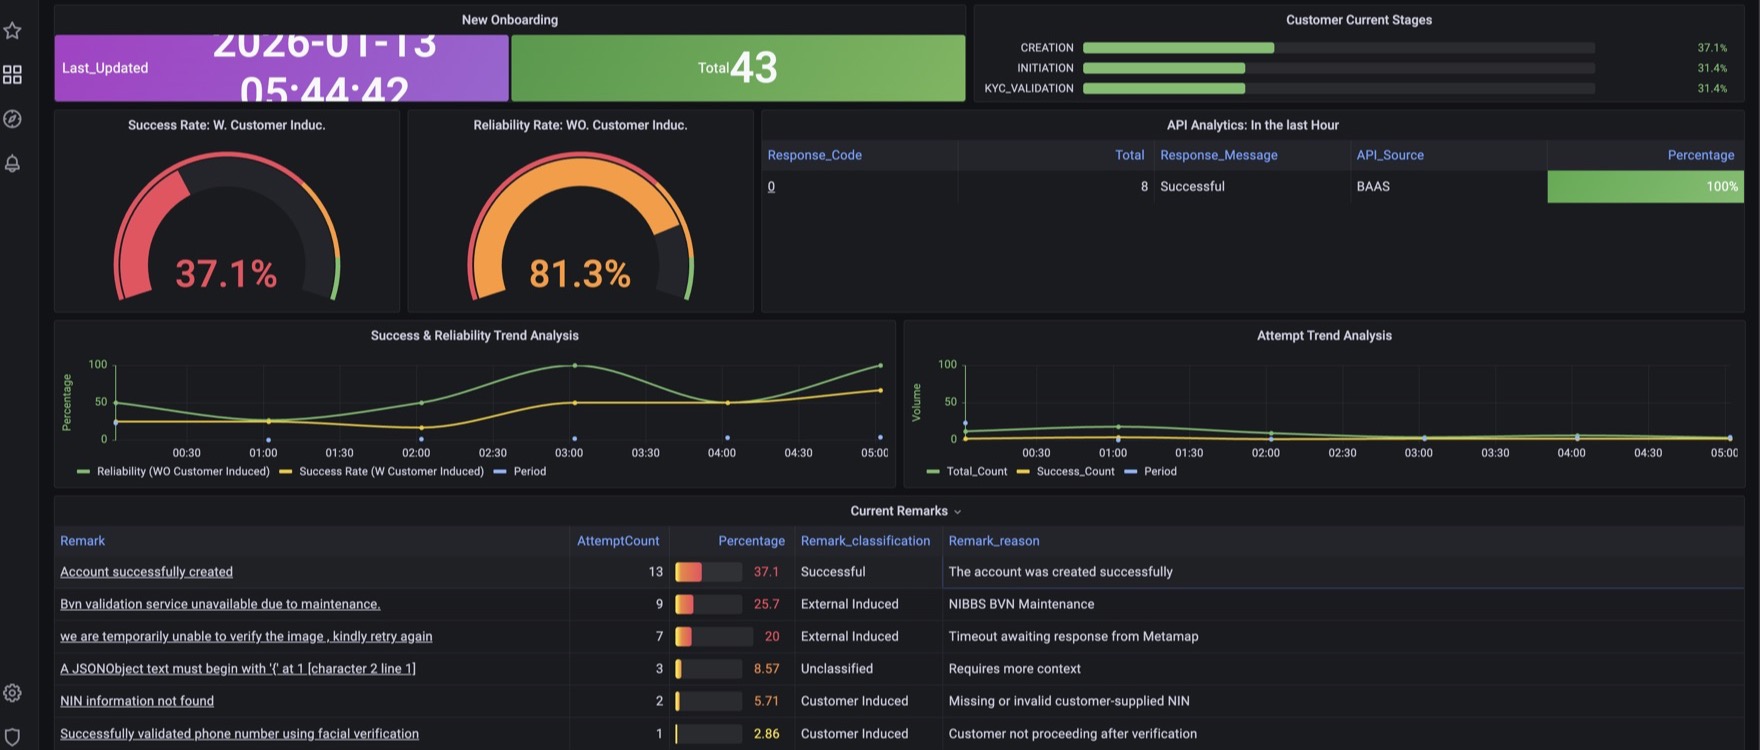Sort API Analytics by Percentage column
Viewport: 1760px width, 750px height.
pos(1701,155)
